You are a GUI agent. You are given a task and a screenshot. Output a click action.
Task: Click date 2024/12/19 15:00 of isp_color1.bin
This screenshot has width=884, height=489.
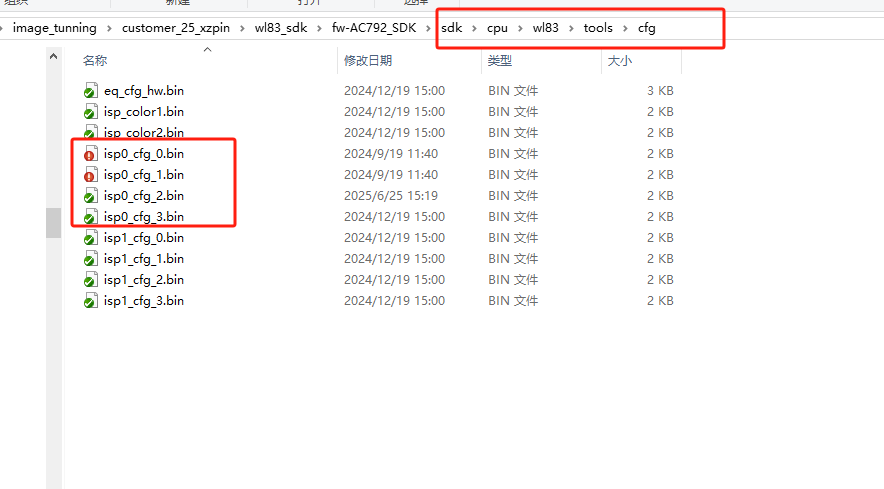click(x=394, y=112)
